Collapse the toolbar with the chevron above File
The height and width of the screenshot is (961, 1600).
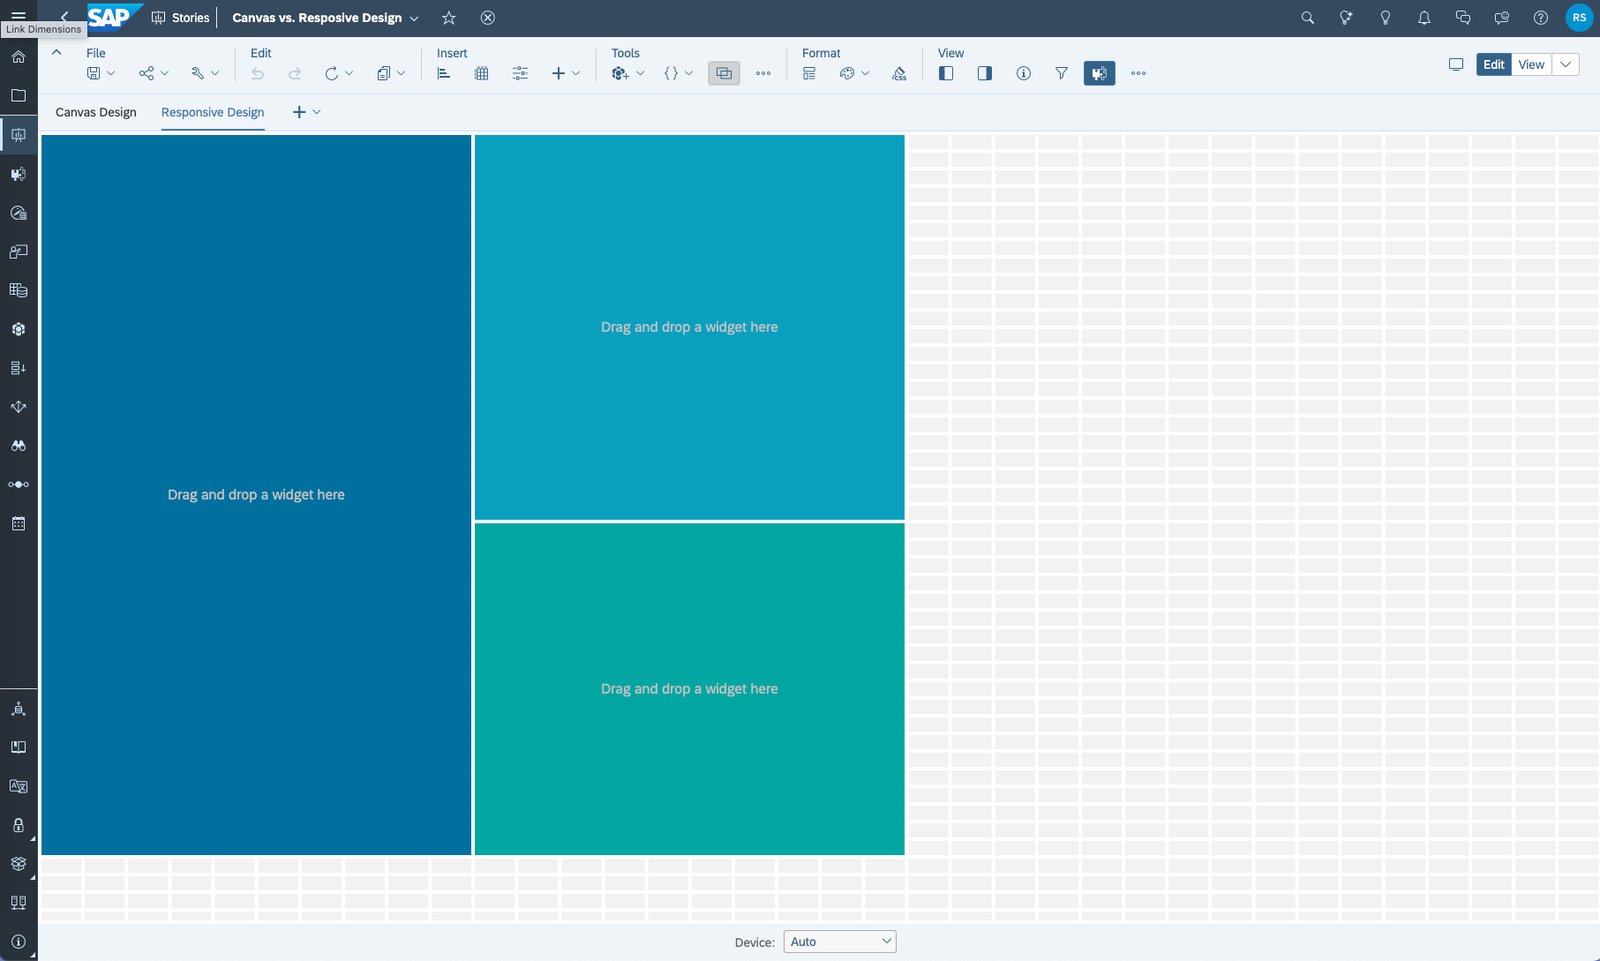click(x=55, y=53)
